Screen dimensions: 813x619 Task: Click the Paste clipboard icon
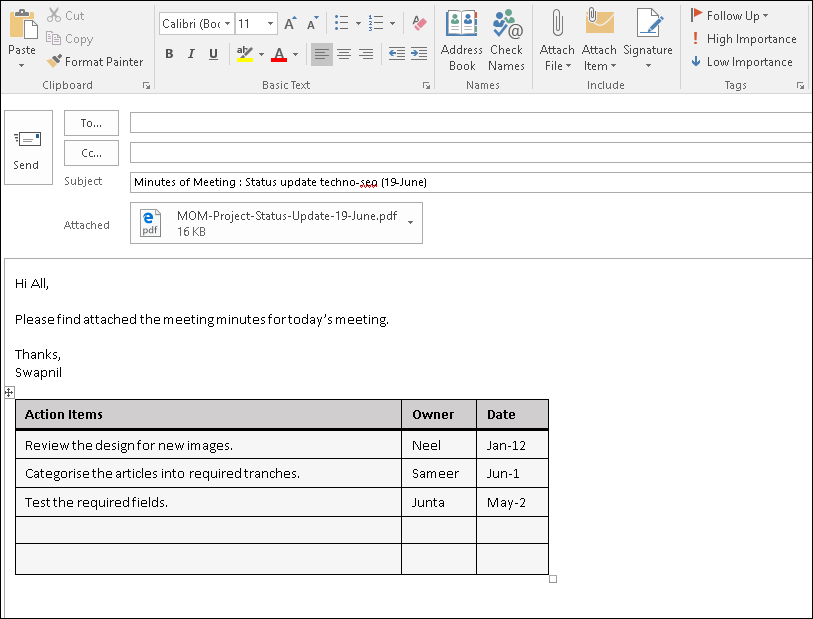click(23, 24)
